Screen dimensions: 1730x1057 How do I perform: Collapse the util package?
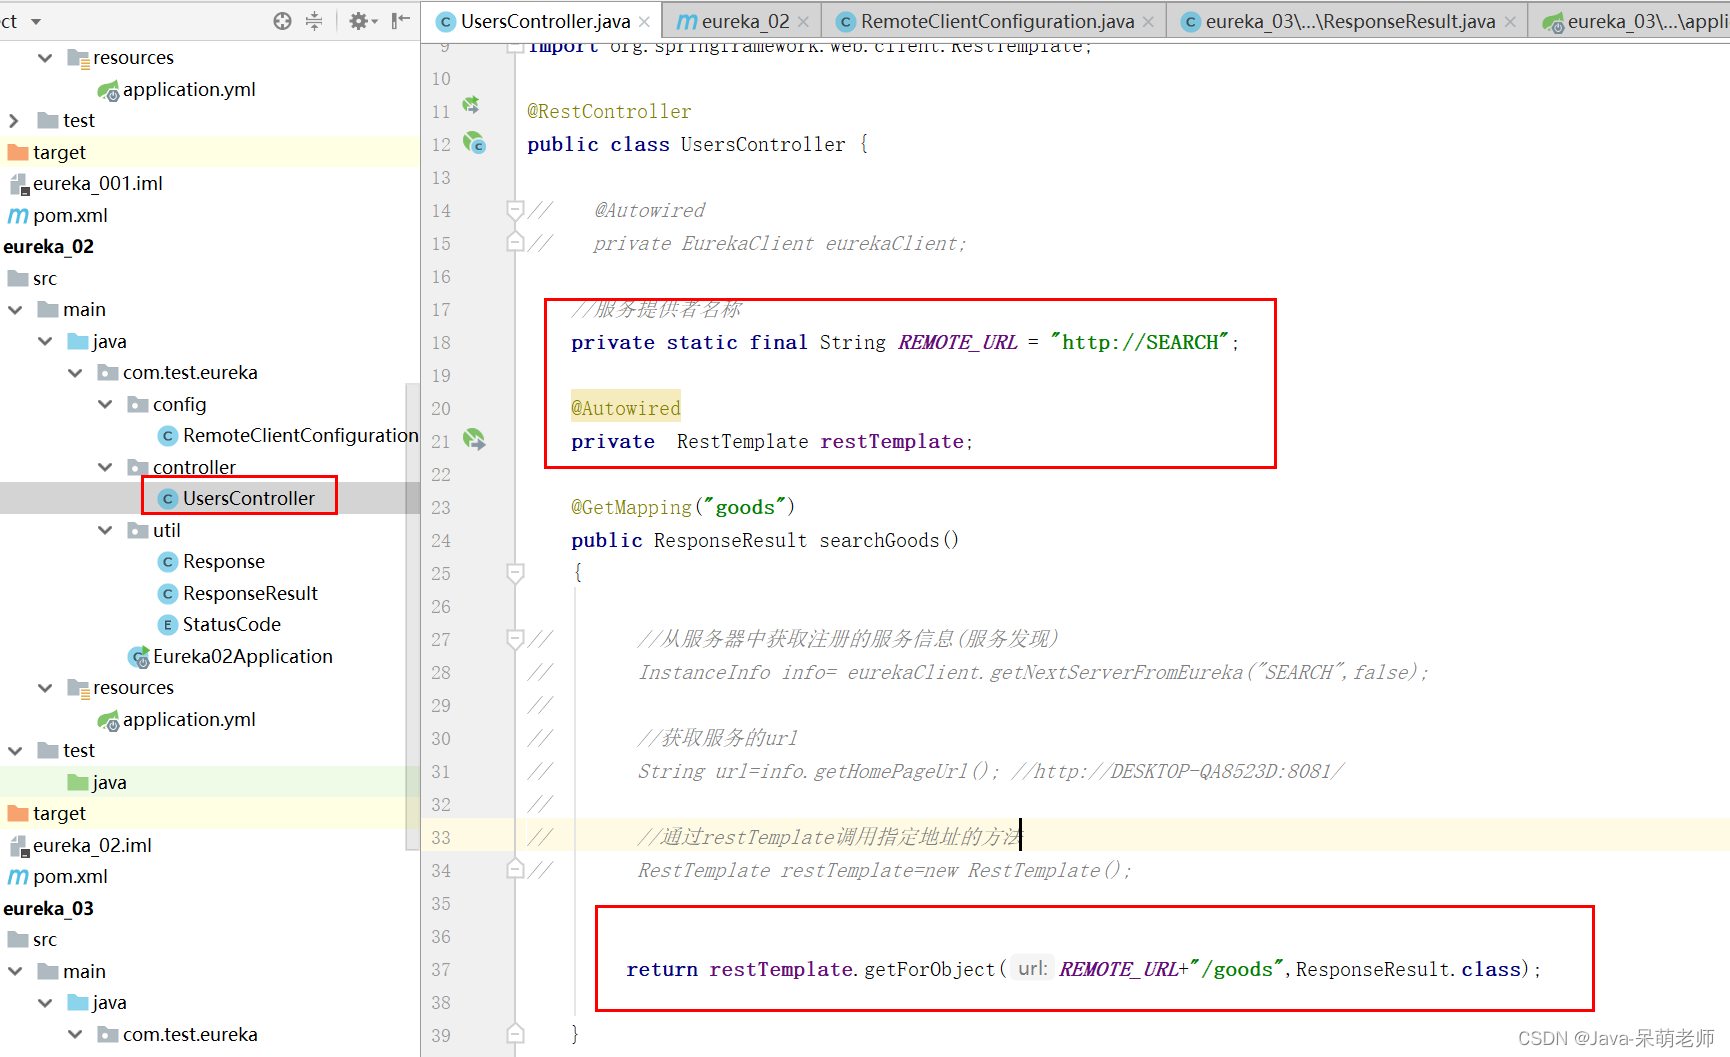point(105,530)
